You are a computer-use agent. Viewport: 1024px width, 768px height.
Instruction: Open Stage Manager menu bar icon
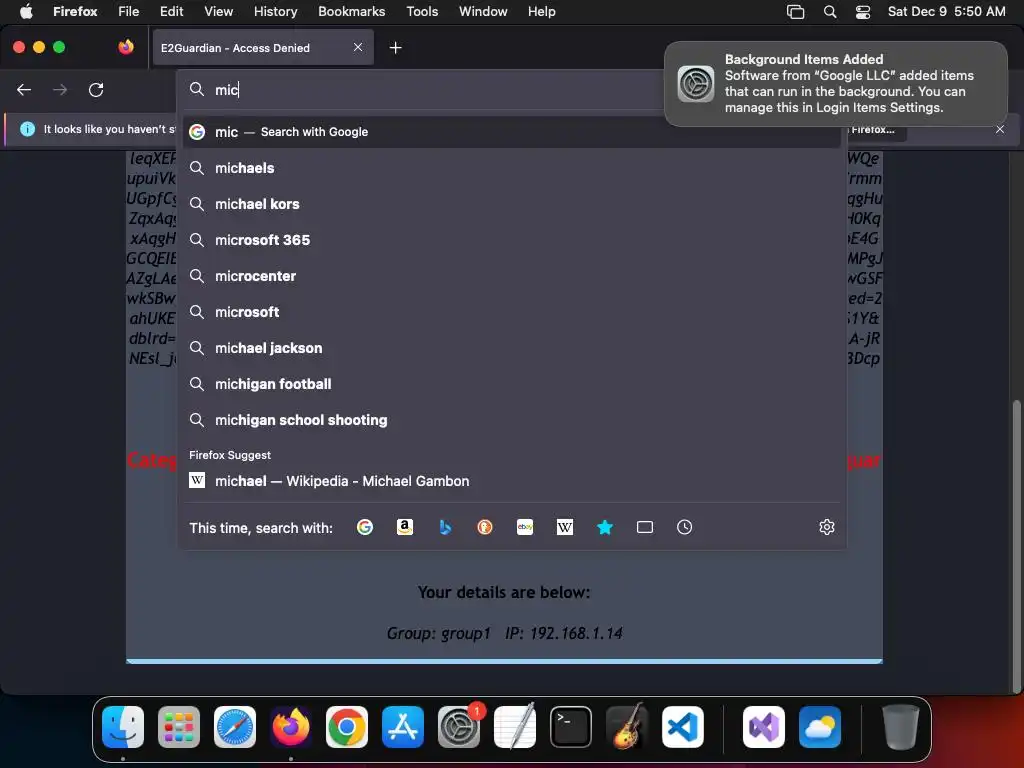(795, 11)
